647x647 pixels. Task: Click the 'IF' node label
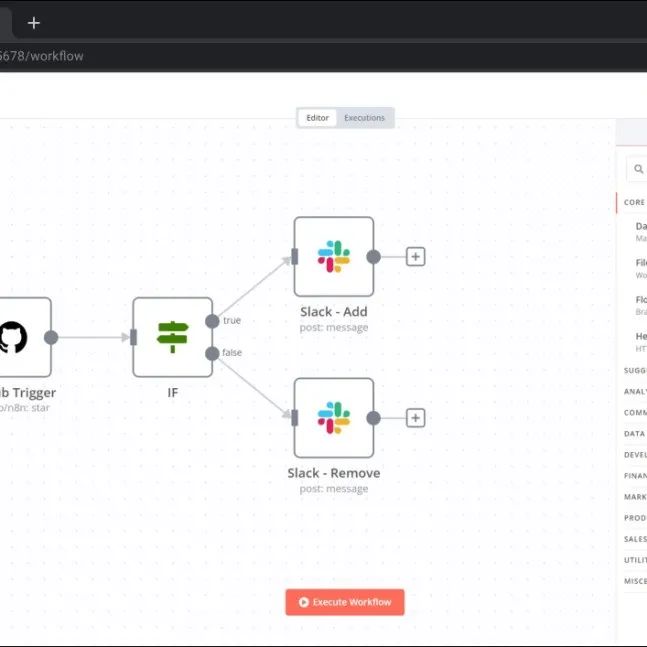click(x=172, y=392)
